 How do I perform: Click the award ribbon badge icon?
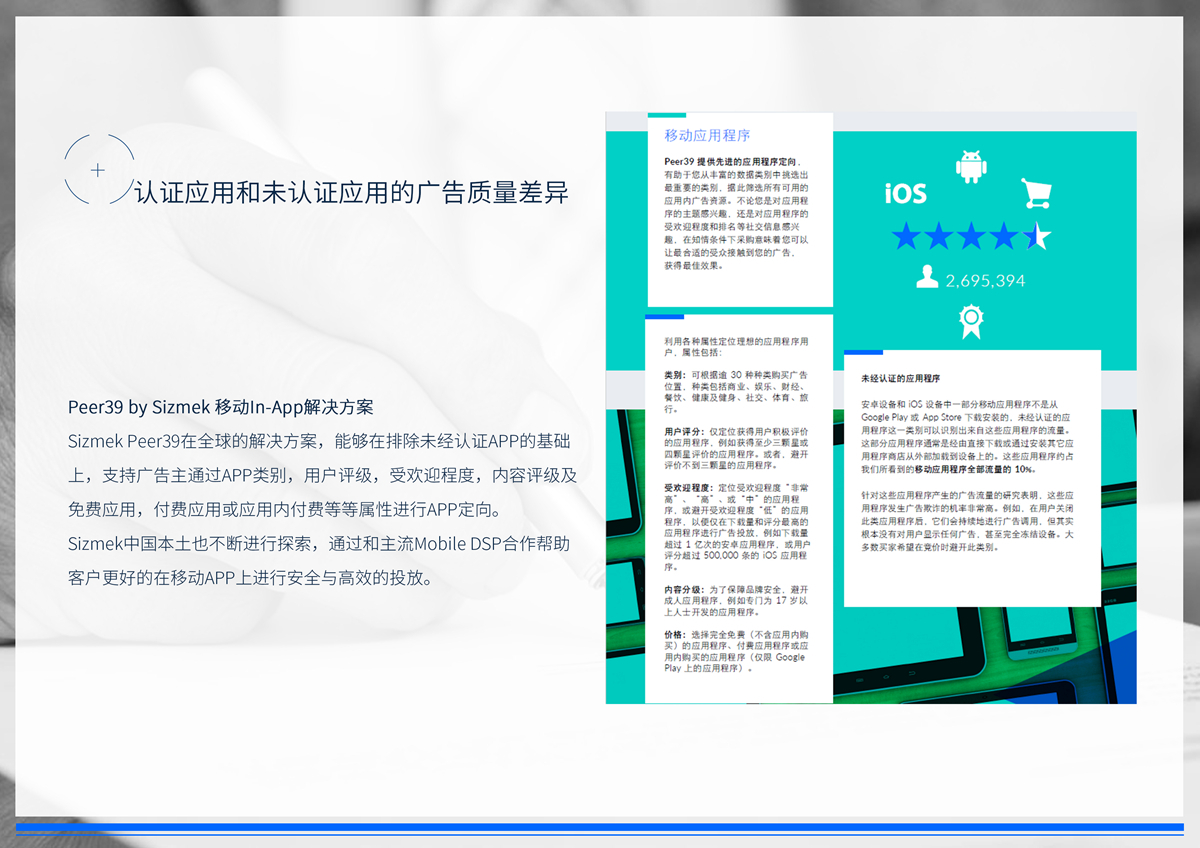[969, 322]
